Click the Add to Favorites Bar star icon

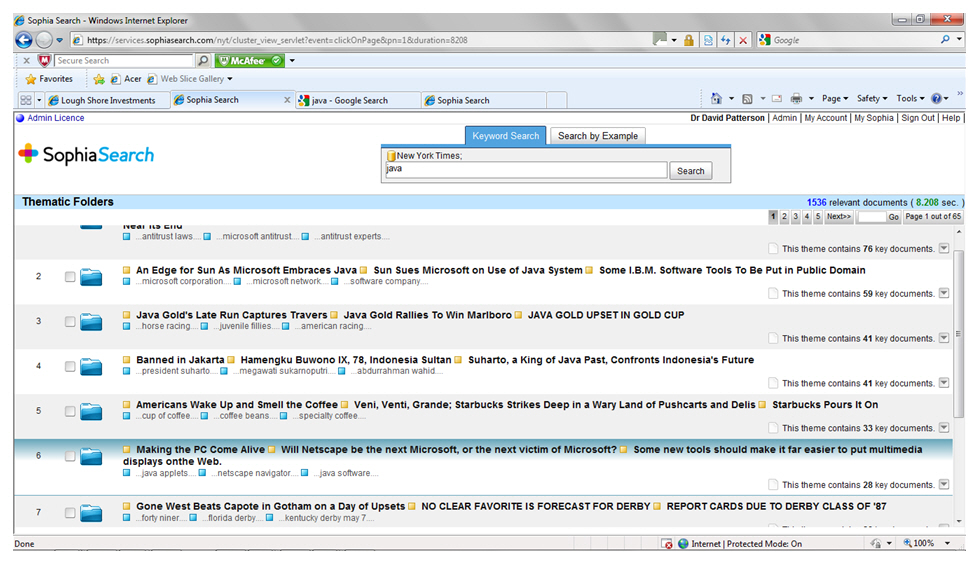coord(99,79)
